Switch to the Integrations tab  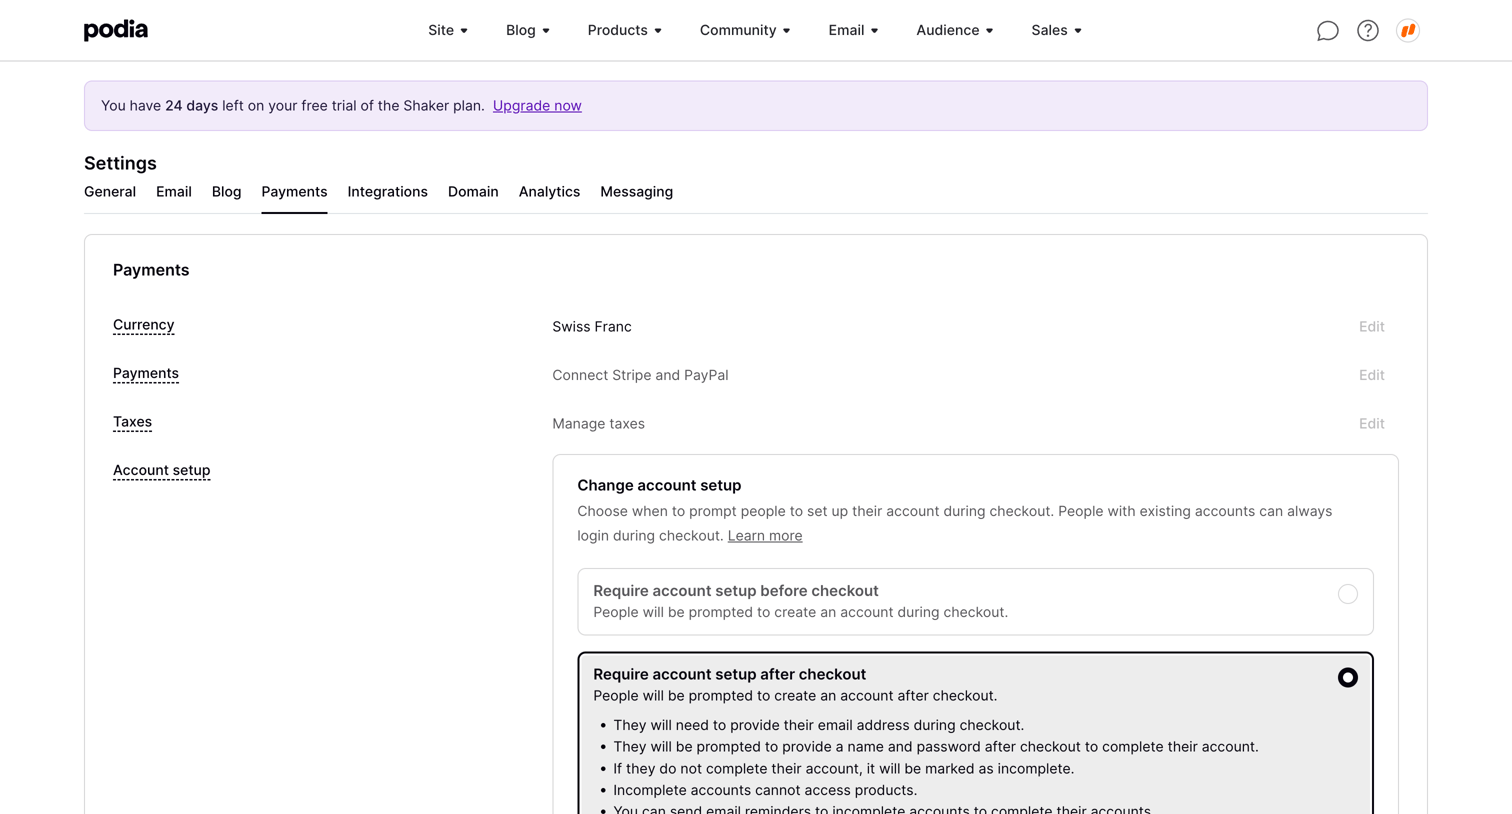pyautogui.click(x=387, y=192)
